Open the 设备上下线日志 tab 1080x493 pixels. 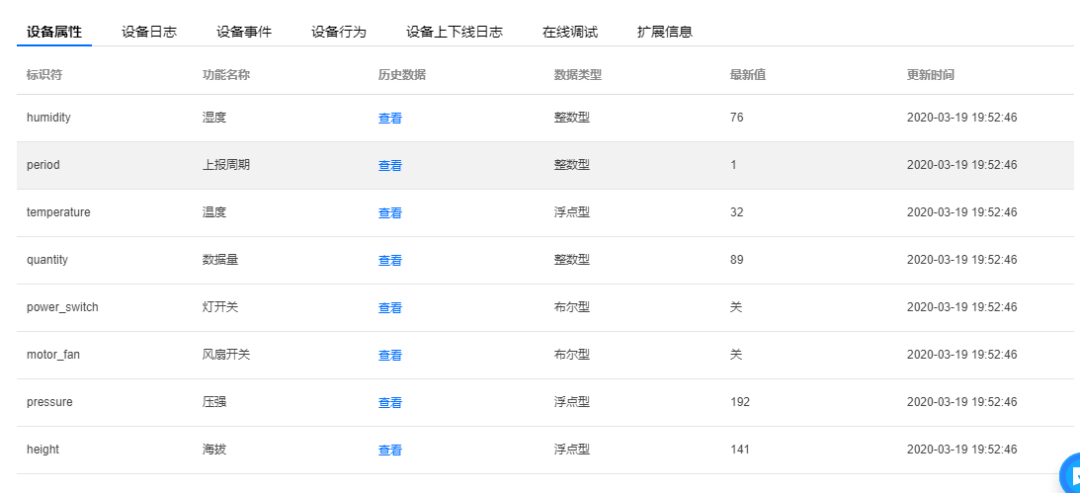[x=454, y=32]
